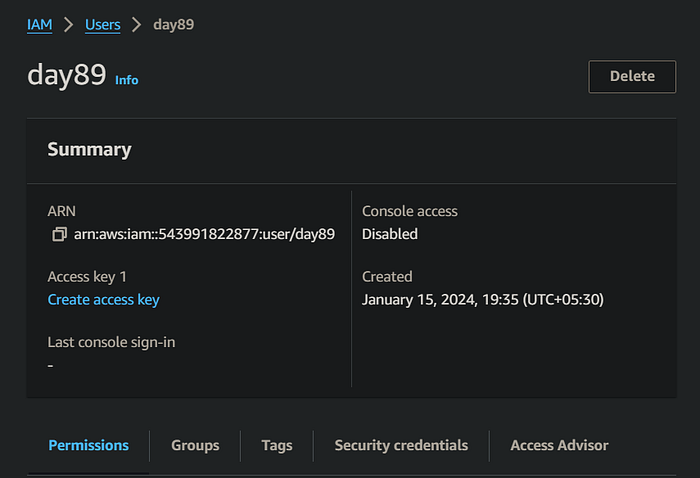Click the chevron after Users in breadcrumb
Screen dimensions: 700x478
point(137,24)
